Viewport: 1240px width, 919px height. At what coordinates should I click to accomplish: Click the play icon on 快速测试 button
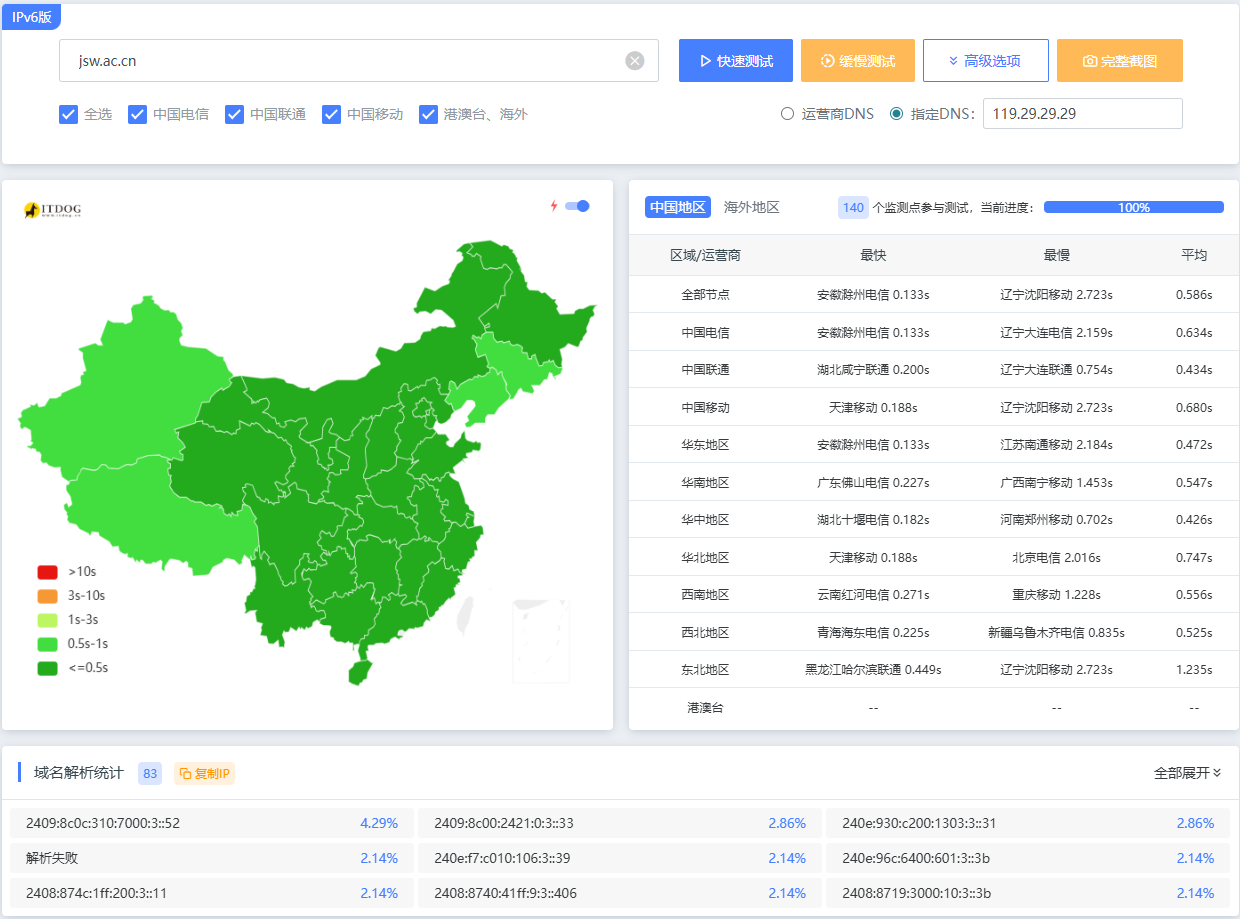click(x=706, y=60)
